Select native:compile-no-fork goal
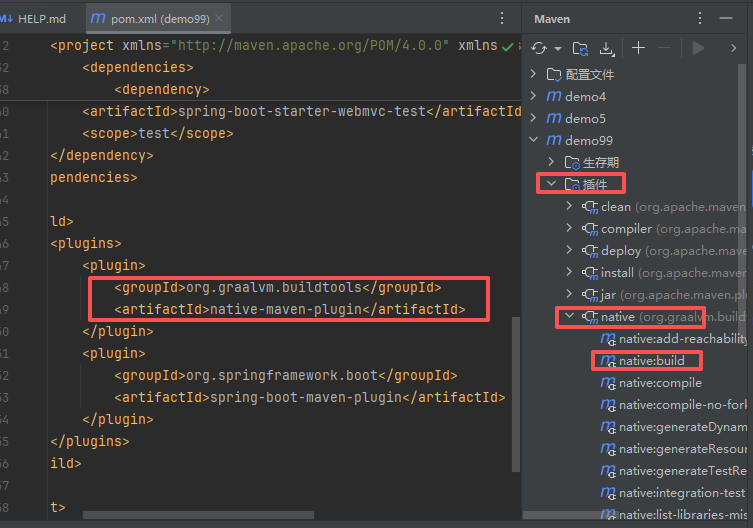Viewport: 753px width, 528px height. (674, 405)
